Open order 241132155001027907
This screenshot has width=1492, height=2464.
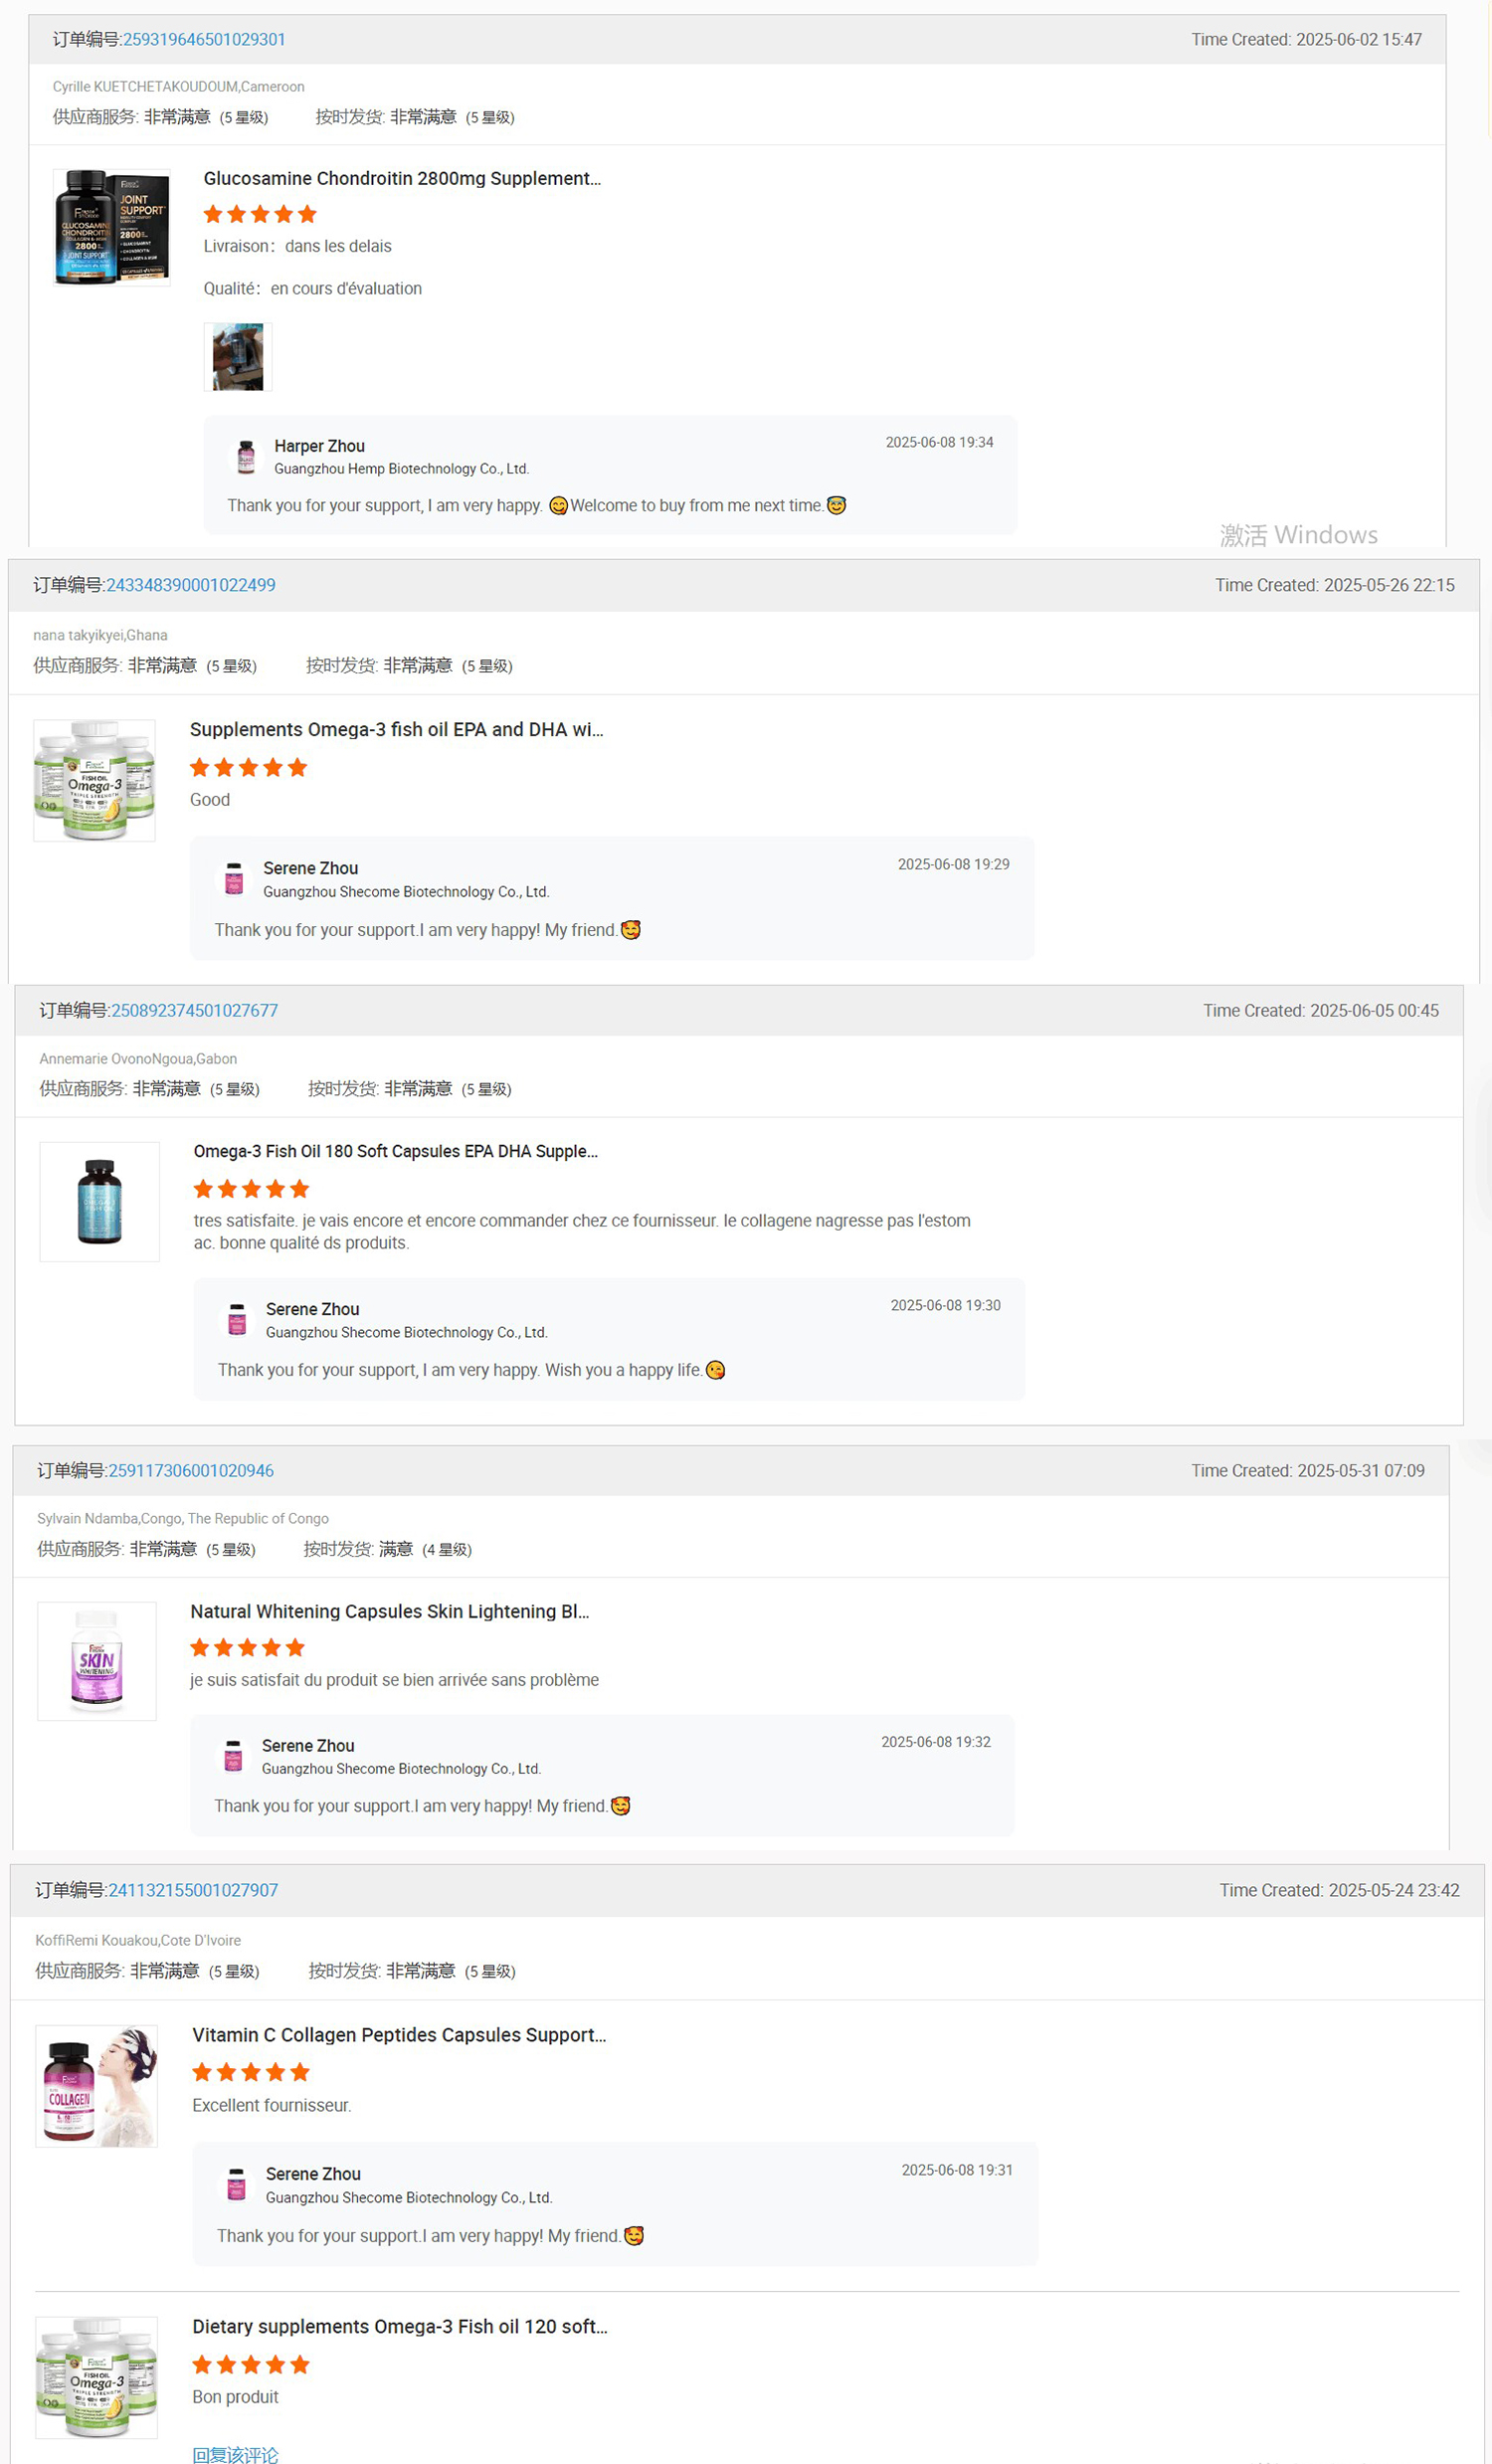tap(191, 1889)
